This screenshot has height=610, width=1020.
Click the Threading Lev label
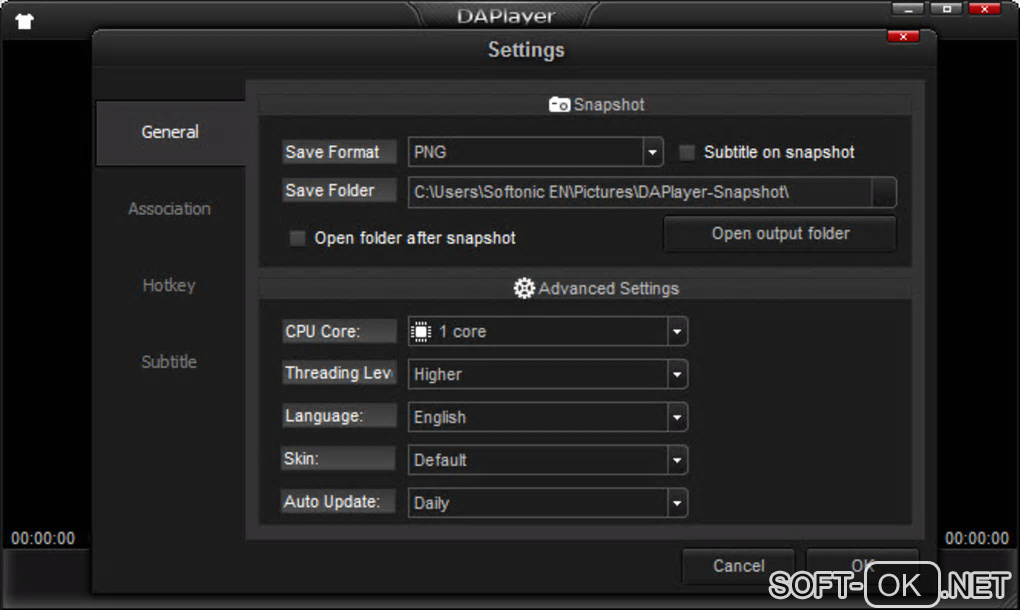pos(339,373)
